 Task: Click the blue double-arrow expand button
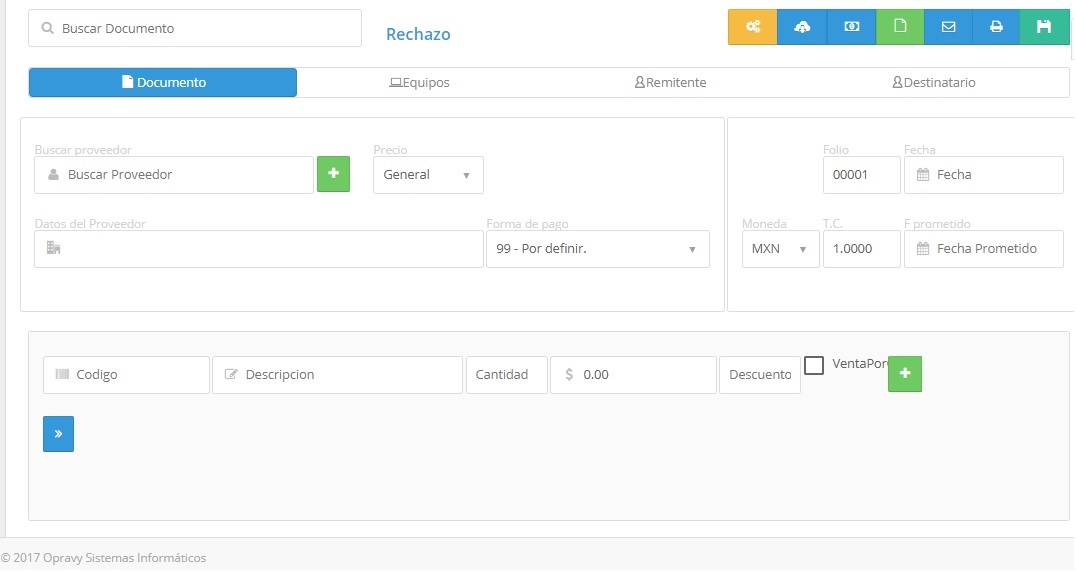point(58,434)
